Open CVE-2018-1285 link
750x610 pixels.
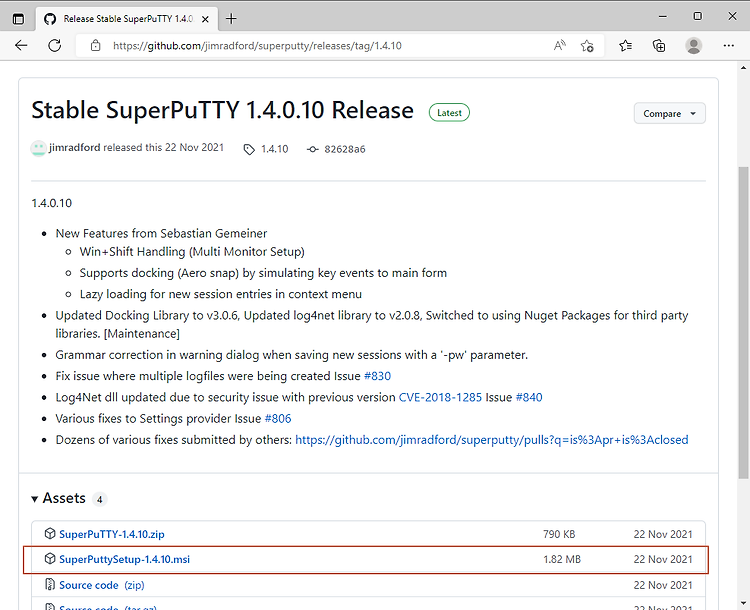(x=440, y=397)
